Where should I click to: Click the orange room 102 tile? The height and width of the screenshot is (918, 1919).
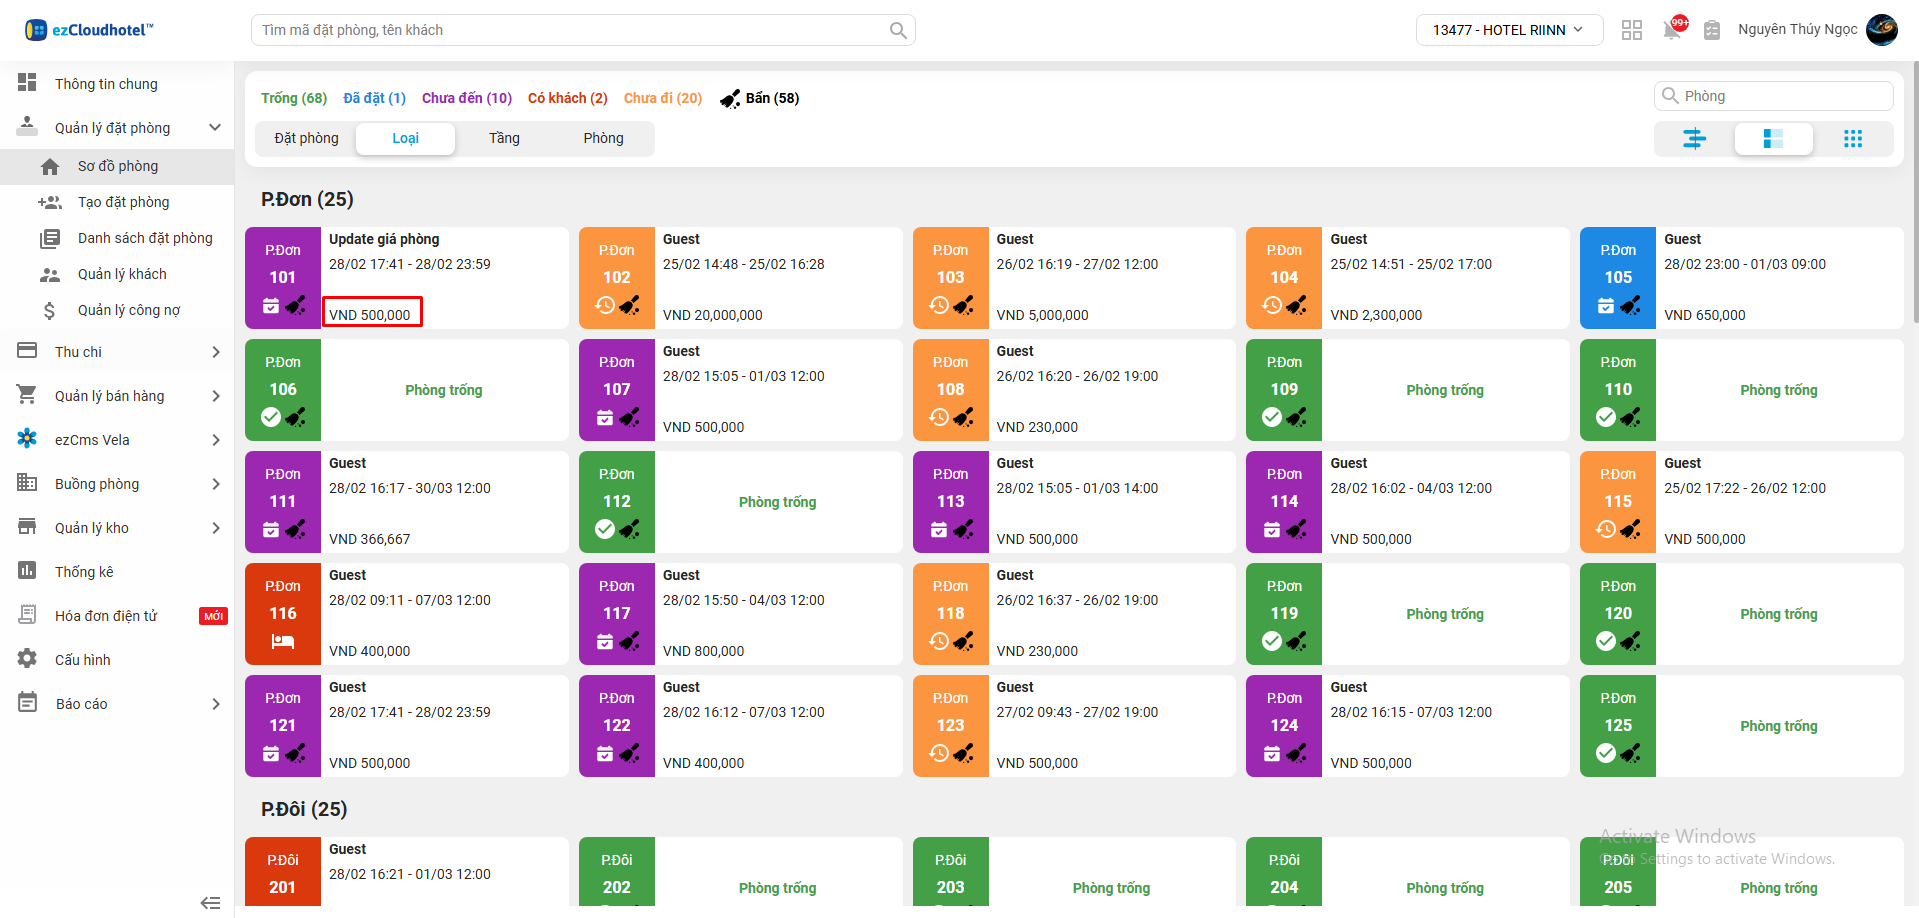point(617,278)
